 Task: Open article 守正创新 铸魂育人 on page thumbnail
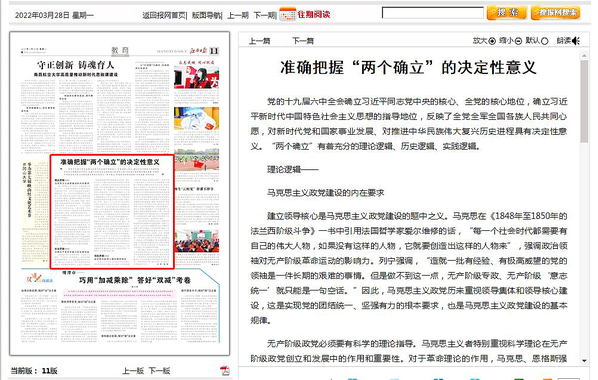point(76,65)
